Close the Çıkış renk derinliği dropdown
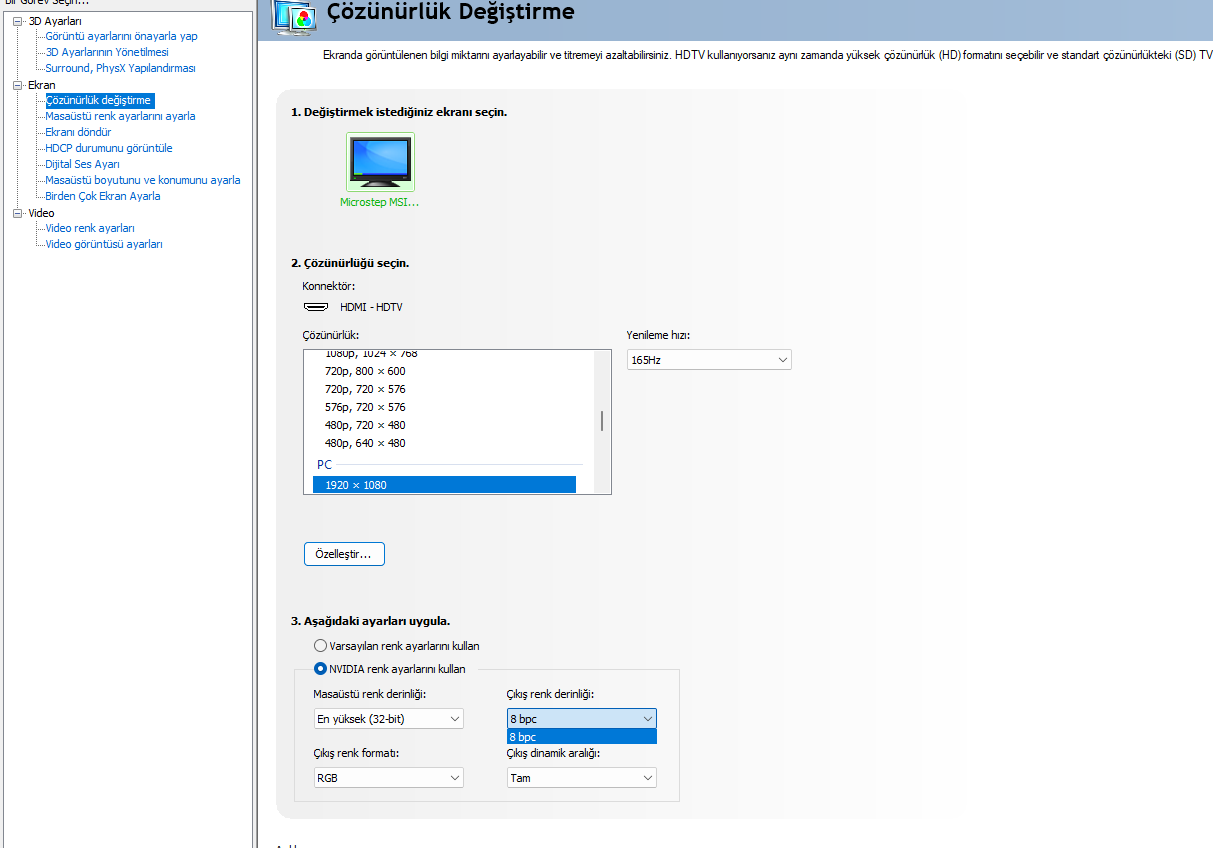The image size is (1213, 848). pos(582,719)
